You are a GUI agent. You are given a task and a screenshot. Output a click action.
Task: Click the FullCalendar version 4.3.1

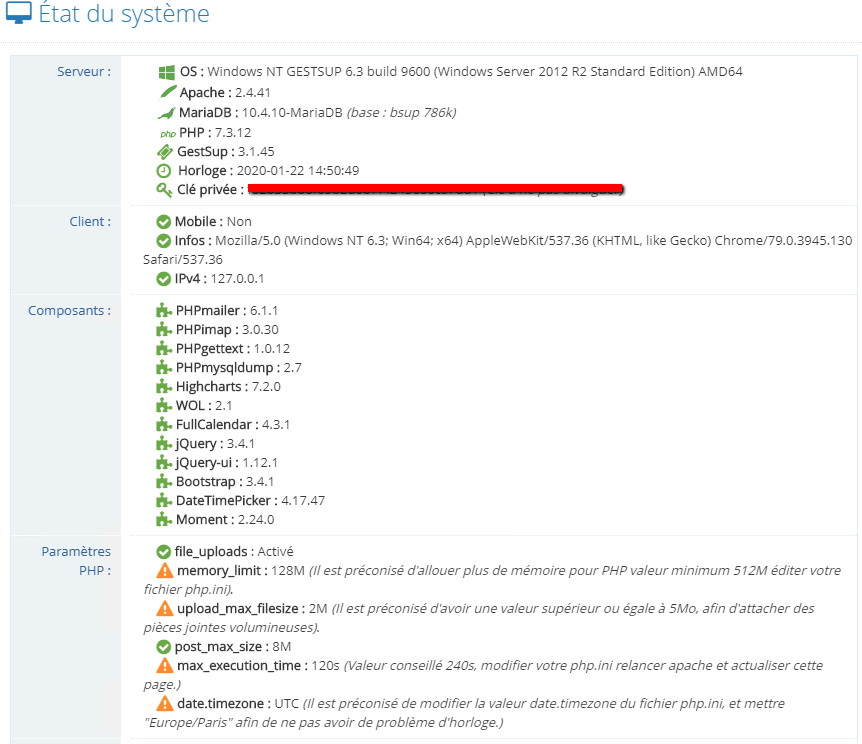pos(276,425)
